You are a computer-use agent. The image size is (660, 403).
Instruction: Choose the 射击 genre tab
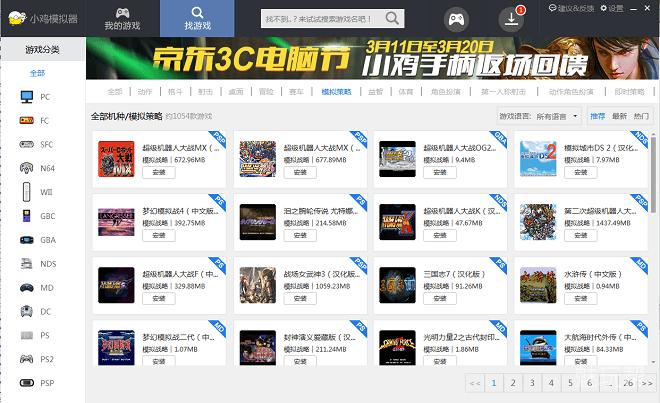[x=205, y=91]
